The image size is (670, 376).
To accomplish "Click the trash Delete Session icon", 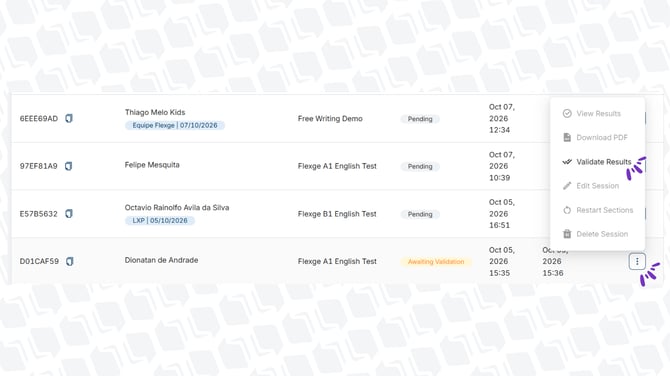I will (x=567, y=234).
